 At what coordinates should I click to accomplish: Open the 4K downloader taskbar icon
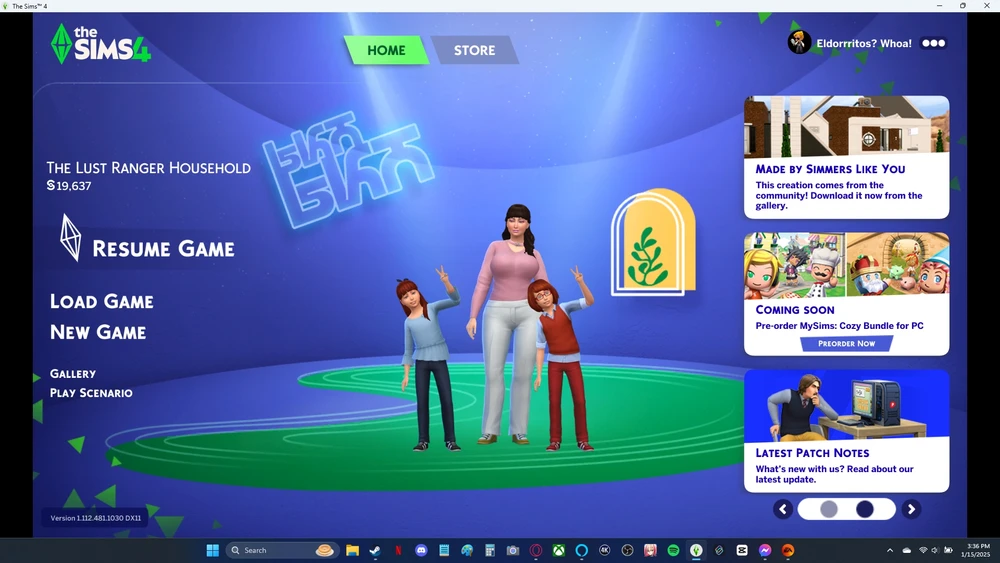605,550
